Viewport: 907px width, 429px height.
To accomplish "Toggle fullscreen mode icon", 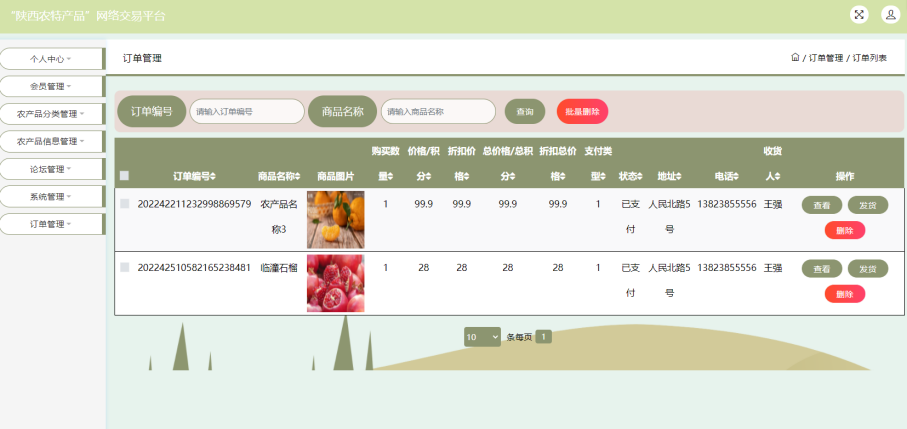I will click(x=859, y=14).
